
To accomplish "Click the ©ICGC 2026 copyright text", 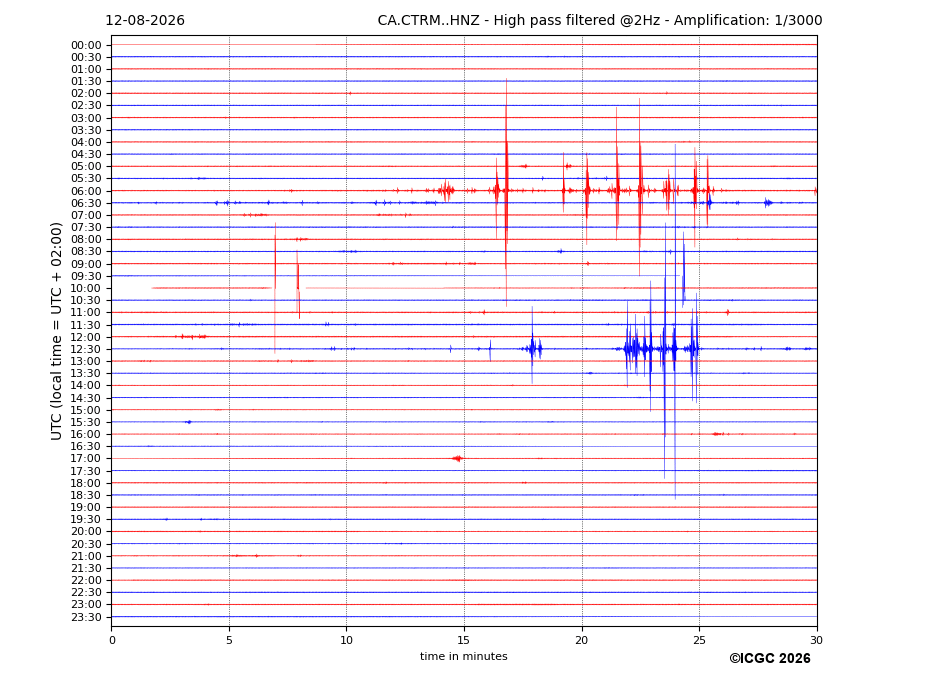I will pos(770,659).
